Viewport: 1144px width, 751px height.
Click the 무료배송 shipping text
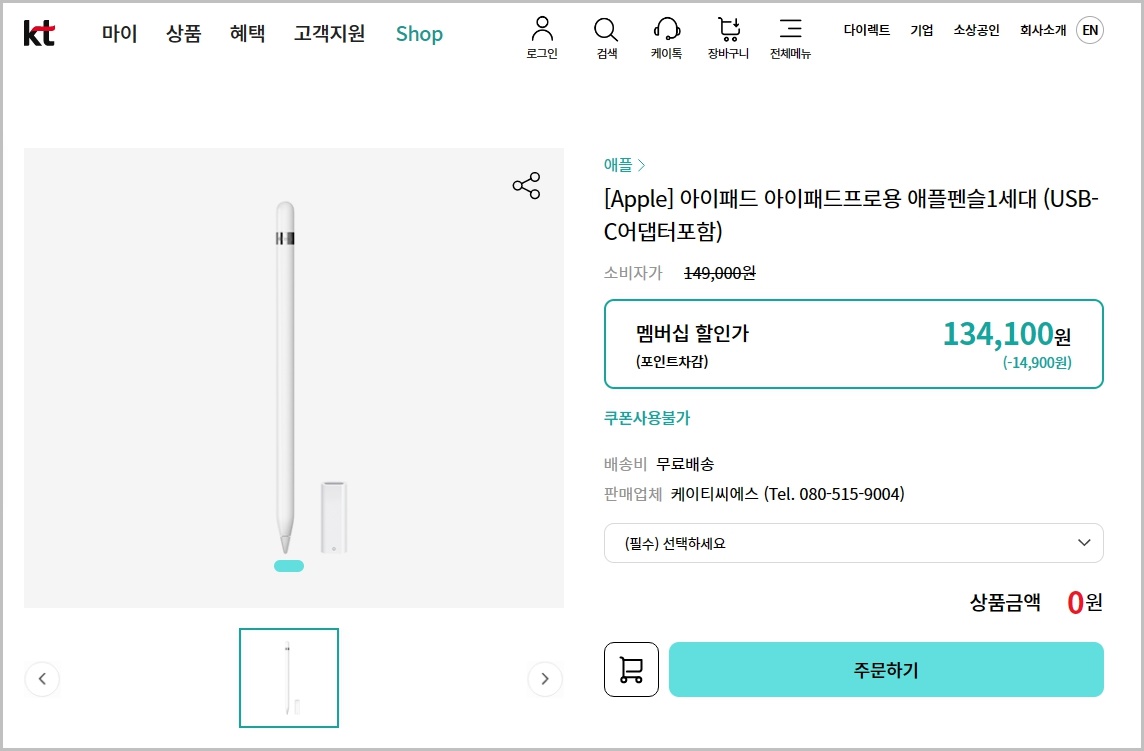(685, 464)
